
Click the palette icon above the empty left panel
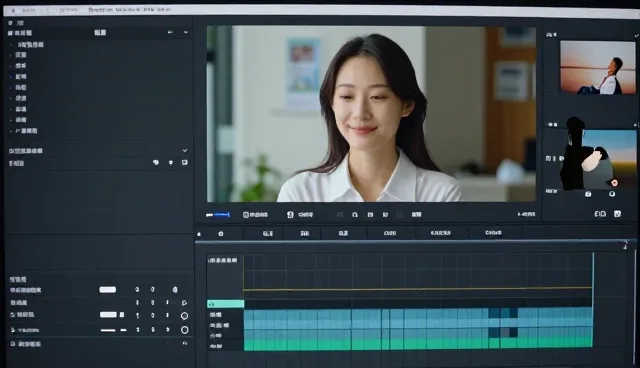pyautogui.click(x=156, y=162)
